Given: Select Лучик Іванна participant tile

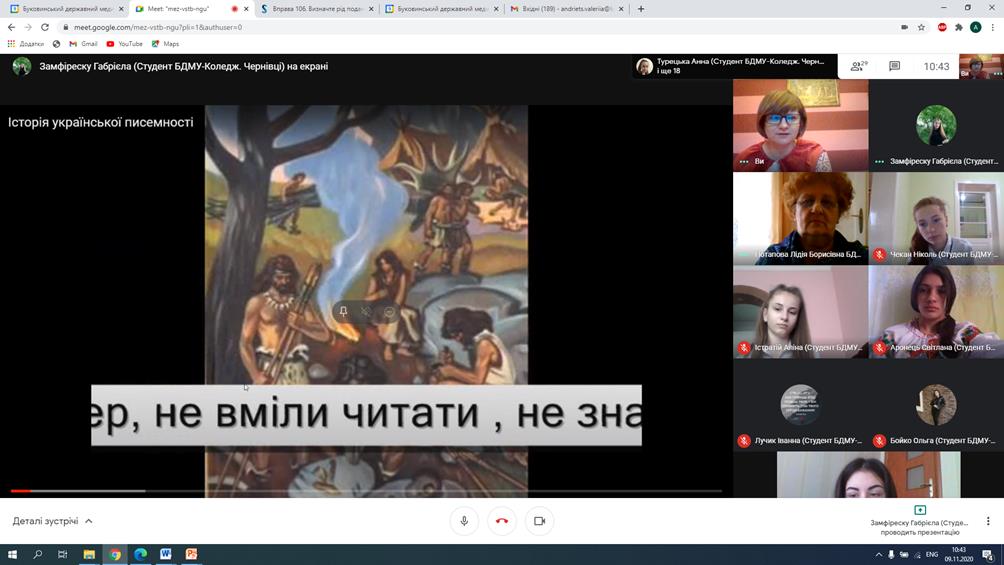Looking at the screenshot, I should point(800,405).
